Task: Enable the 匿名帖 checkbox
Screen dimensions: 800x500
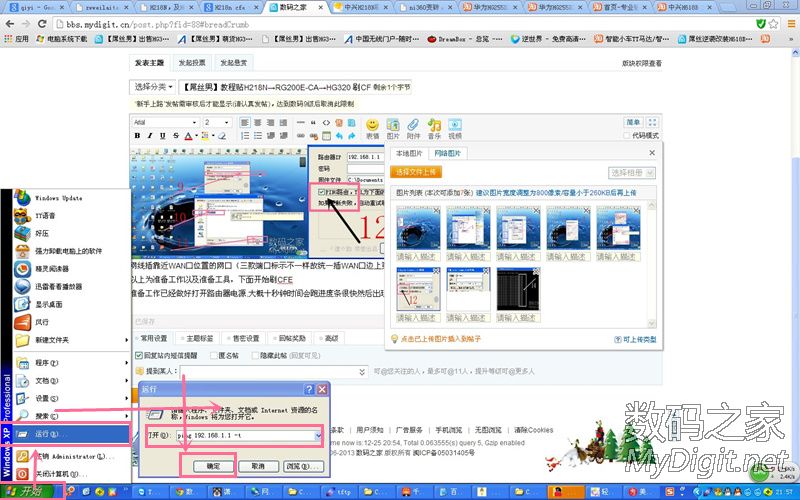Action: (x=212, y=355)
